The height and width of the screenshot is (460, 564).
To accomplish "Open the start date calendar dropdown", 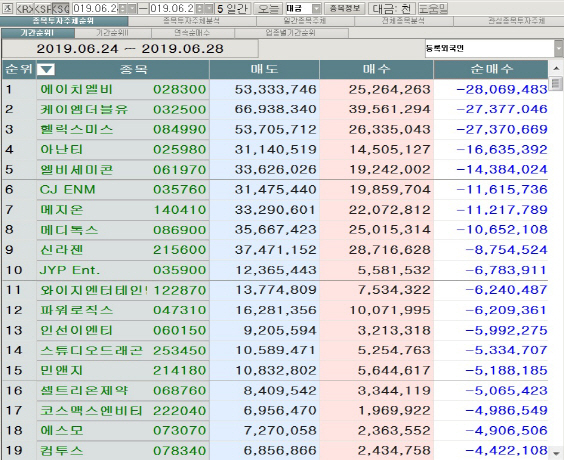I will click(x=132, y=9).
